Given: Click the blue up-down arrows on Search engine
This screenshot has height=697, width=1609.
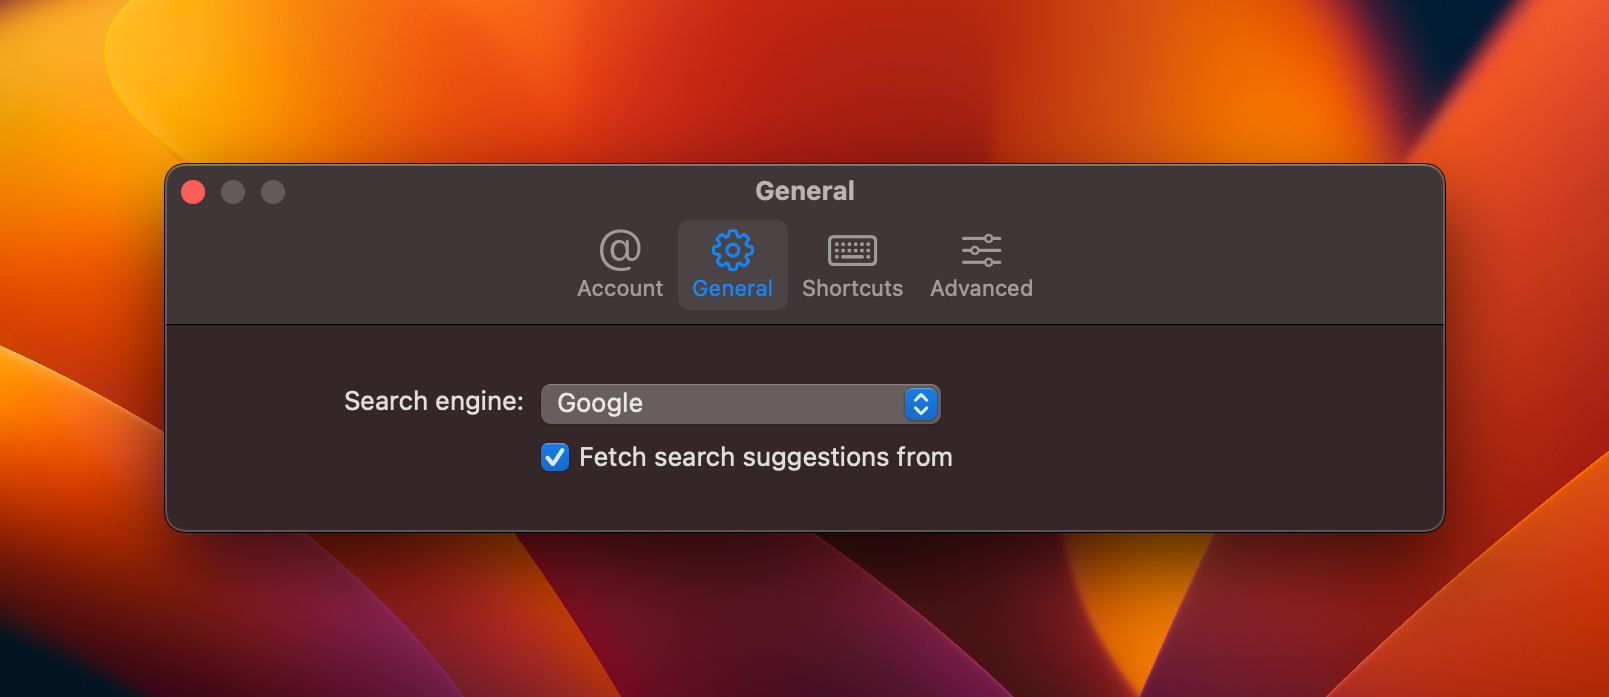Looking at the screenshot, I should (921, 403).
